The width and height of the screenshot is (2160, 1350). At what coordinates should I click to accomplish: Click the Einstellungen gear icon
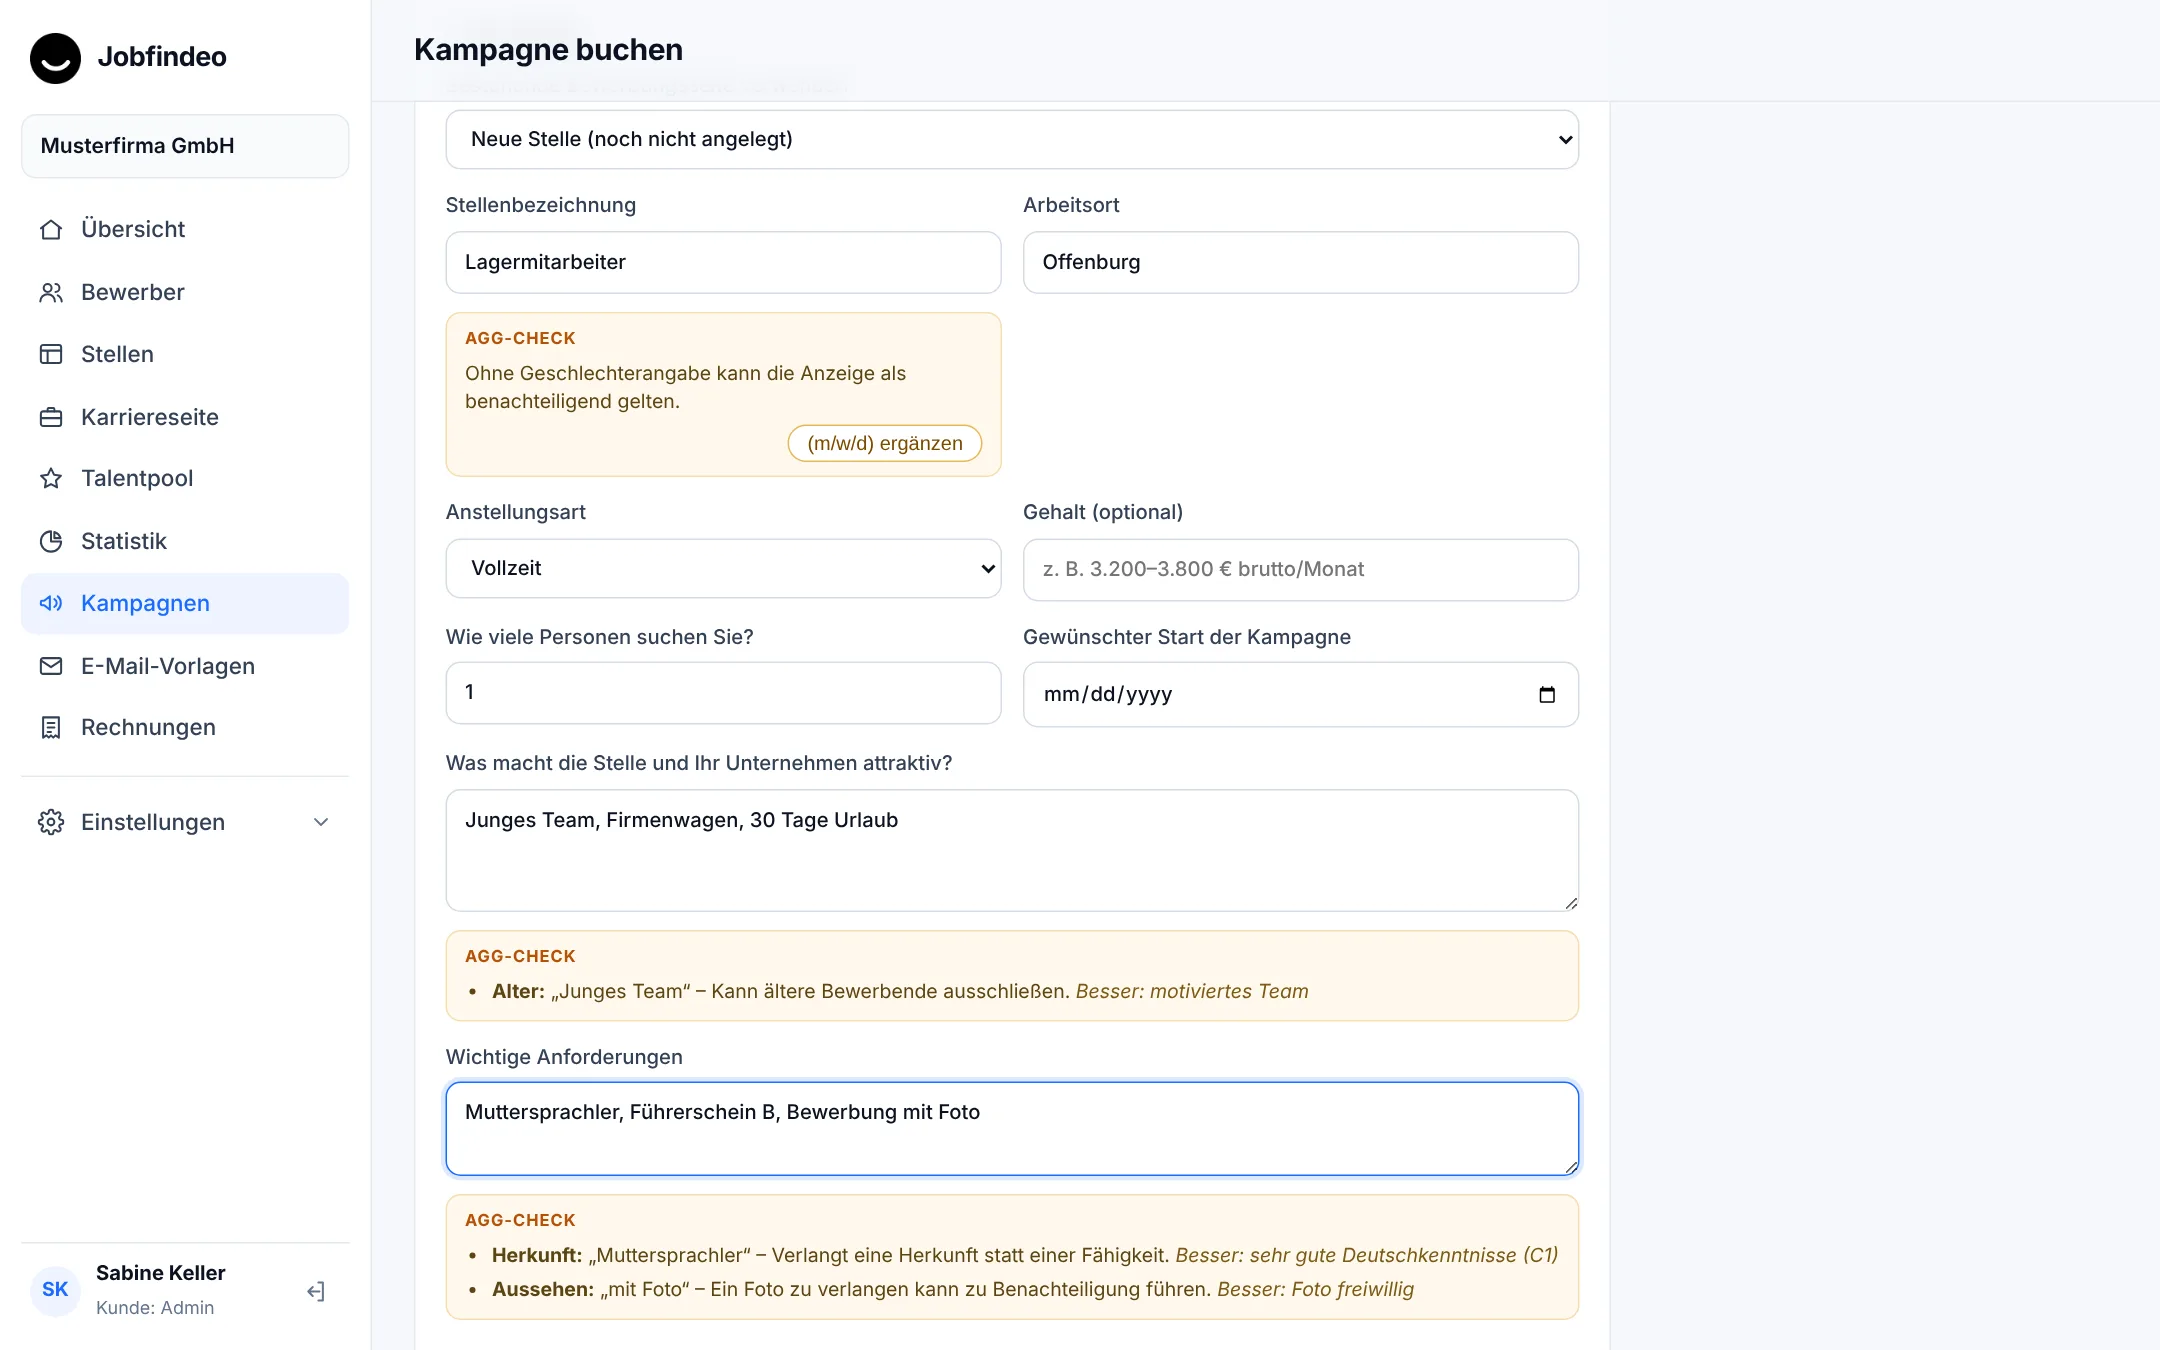click(51, 822)
